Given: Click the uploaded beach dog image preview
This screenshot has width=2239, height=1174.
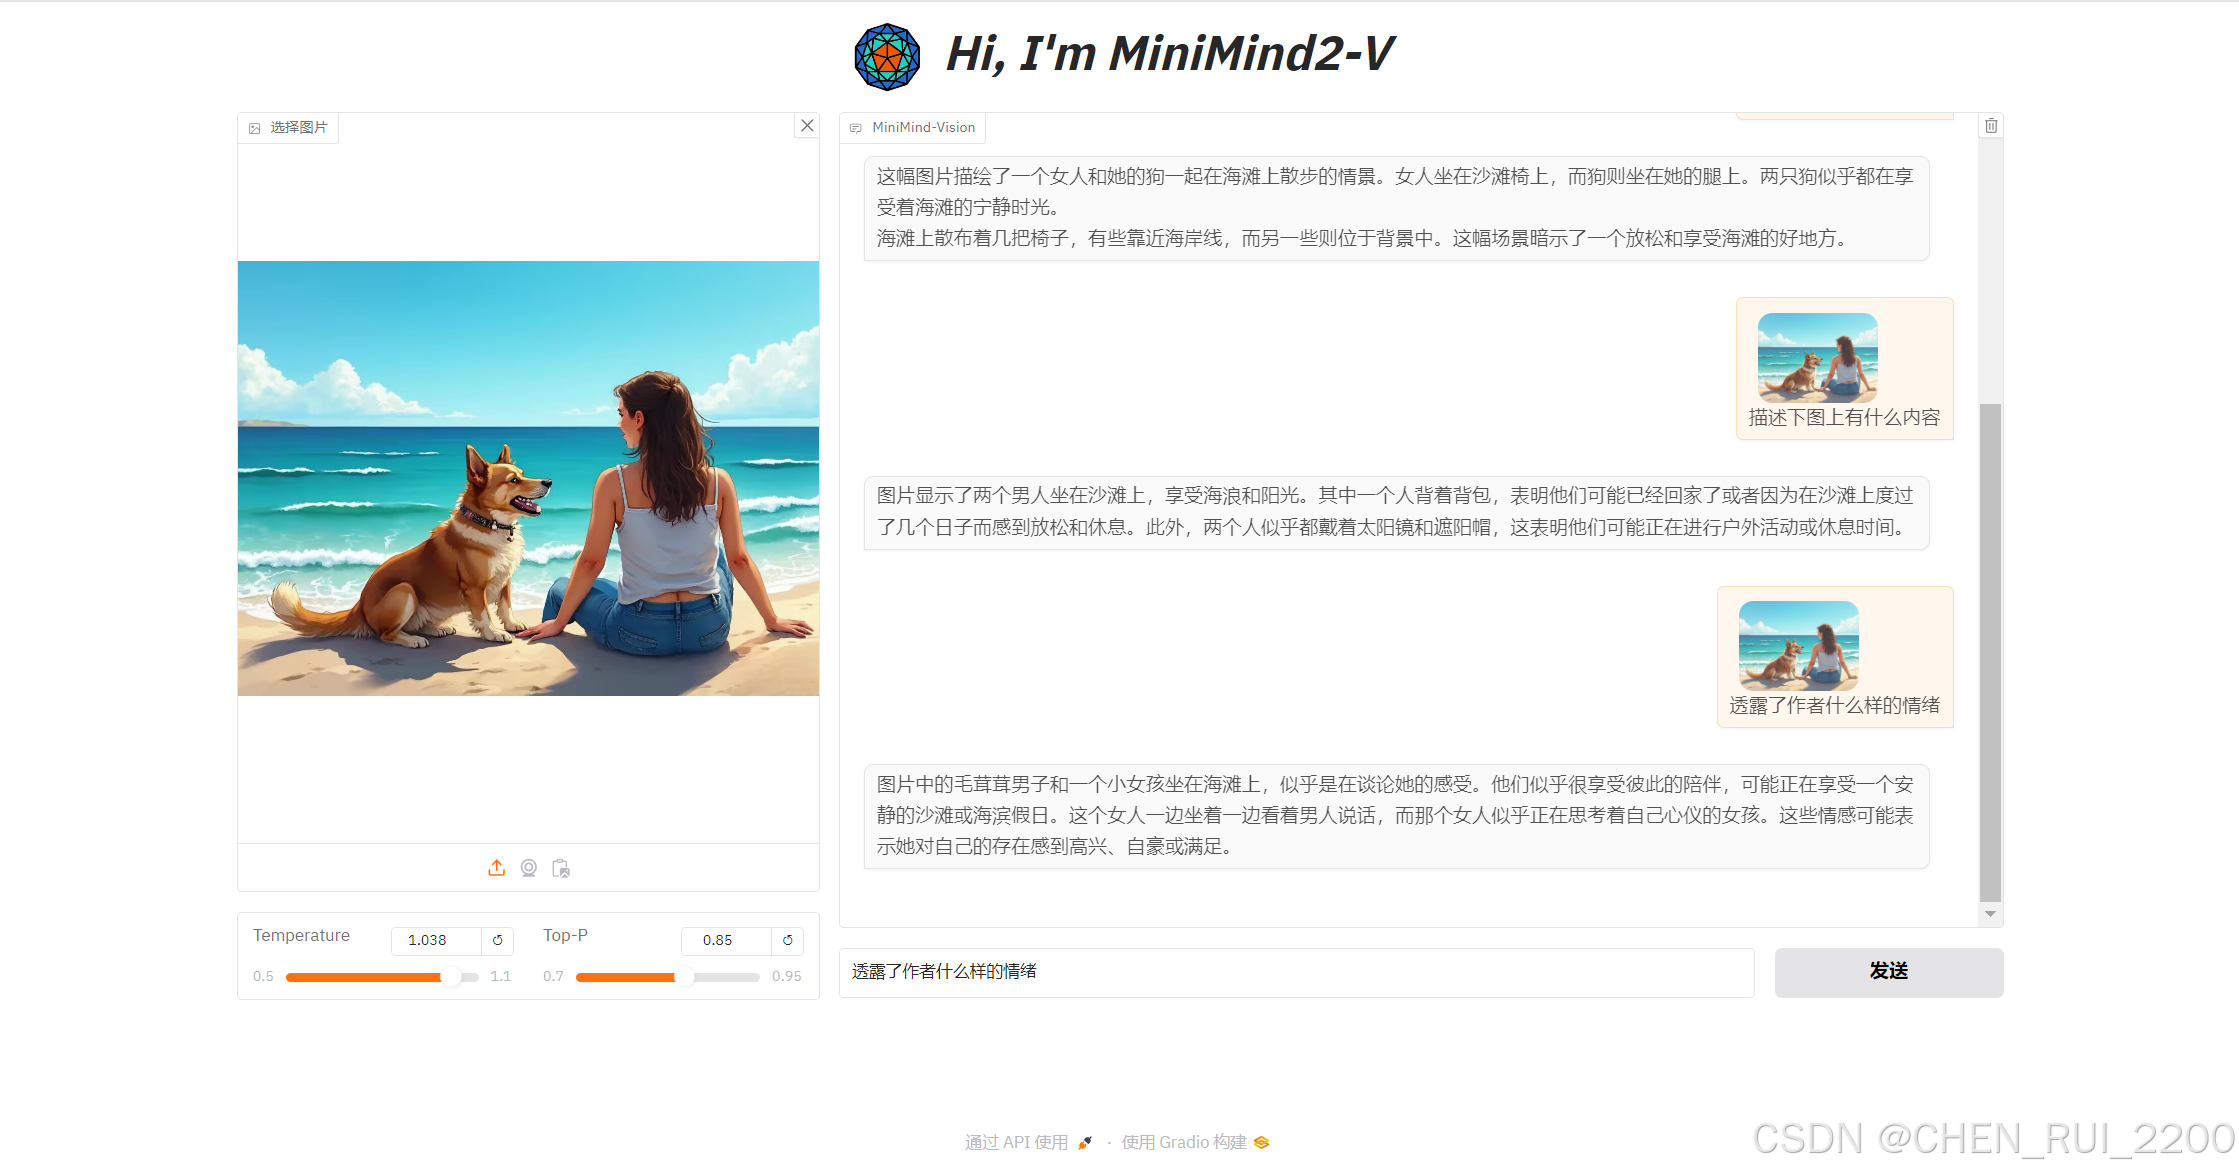Looking at the screenshot, I should tap(528, 478).
